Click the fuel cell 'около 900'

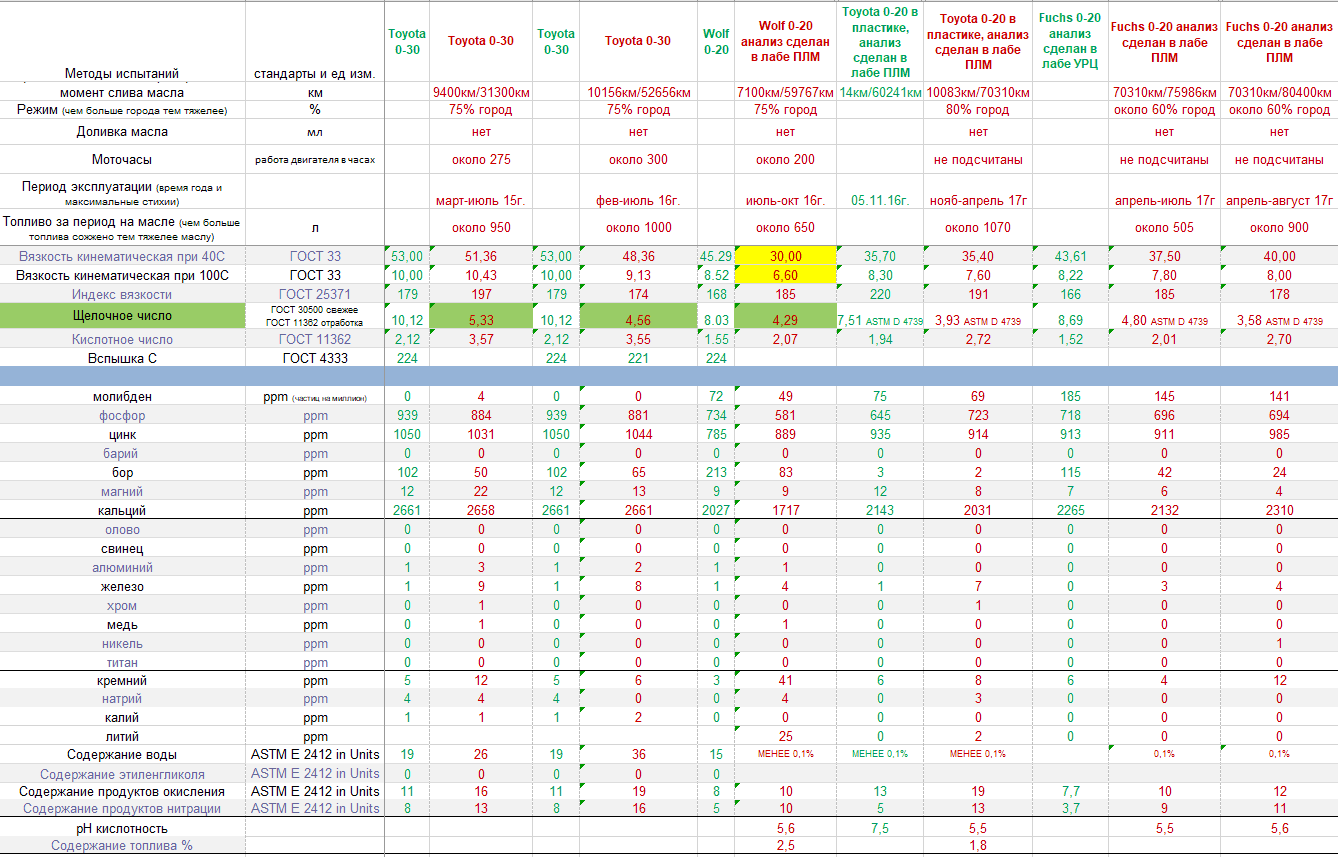[x=1279, y=228]
